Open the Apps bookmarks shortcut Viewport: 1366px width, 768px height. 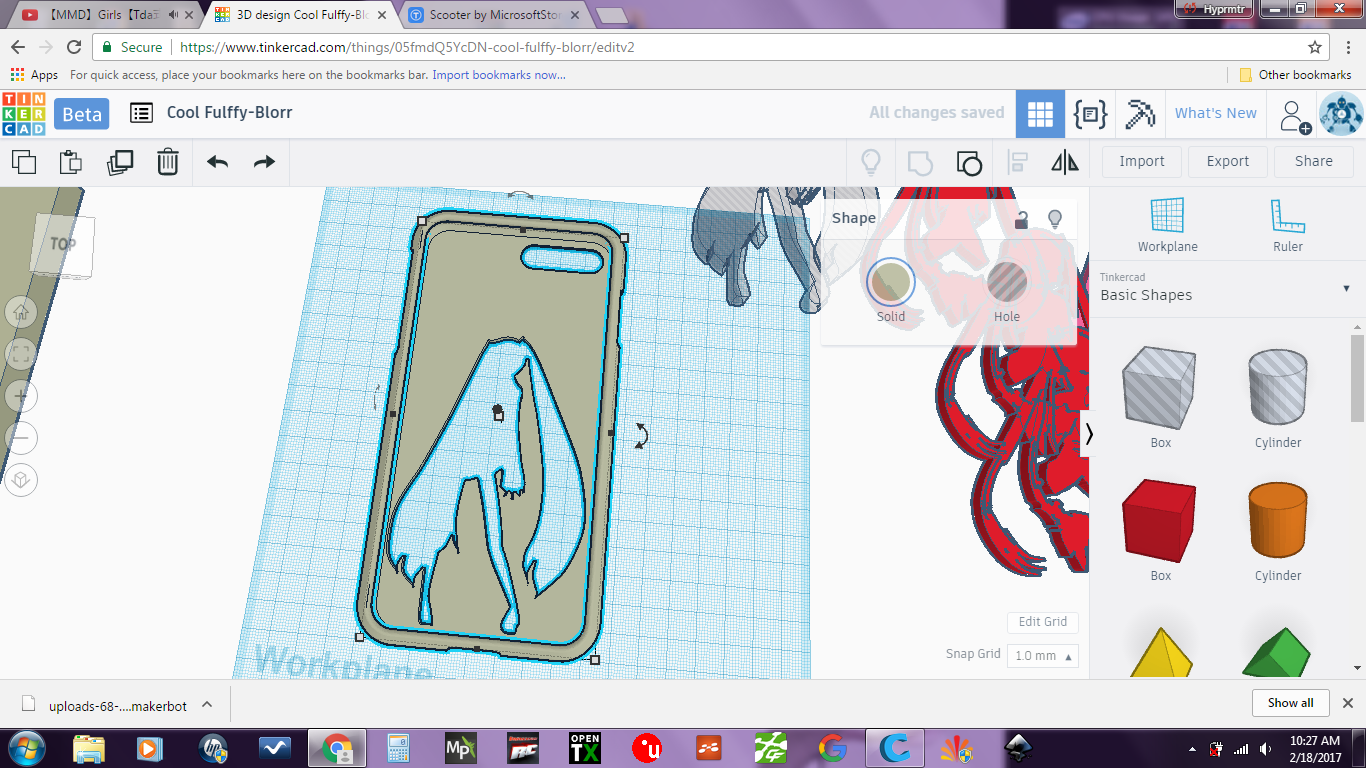tap(35, 75)
